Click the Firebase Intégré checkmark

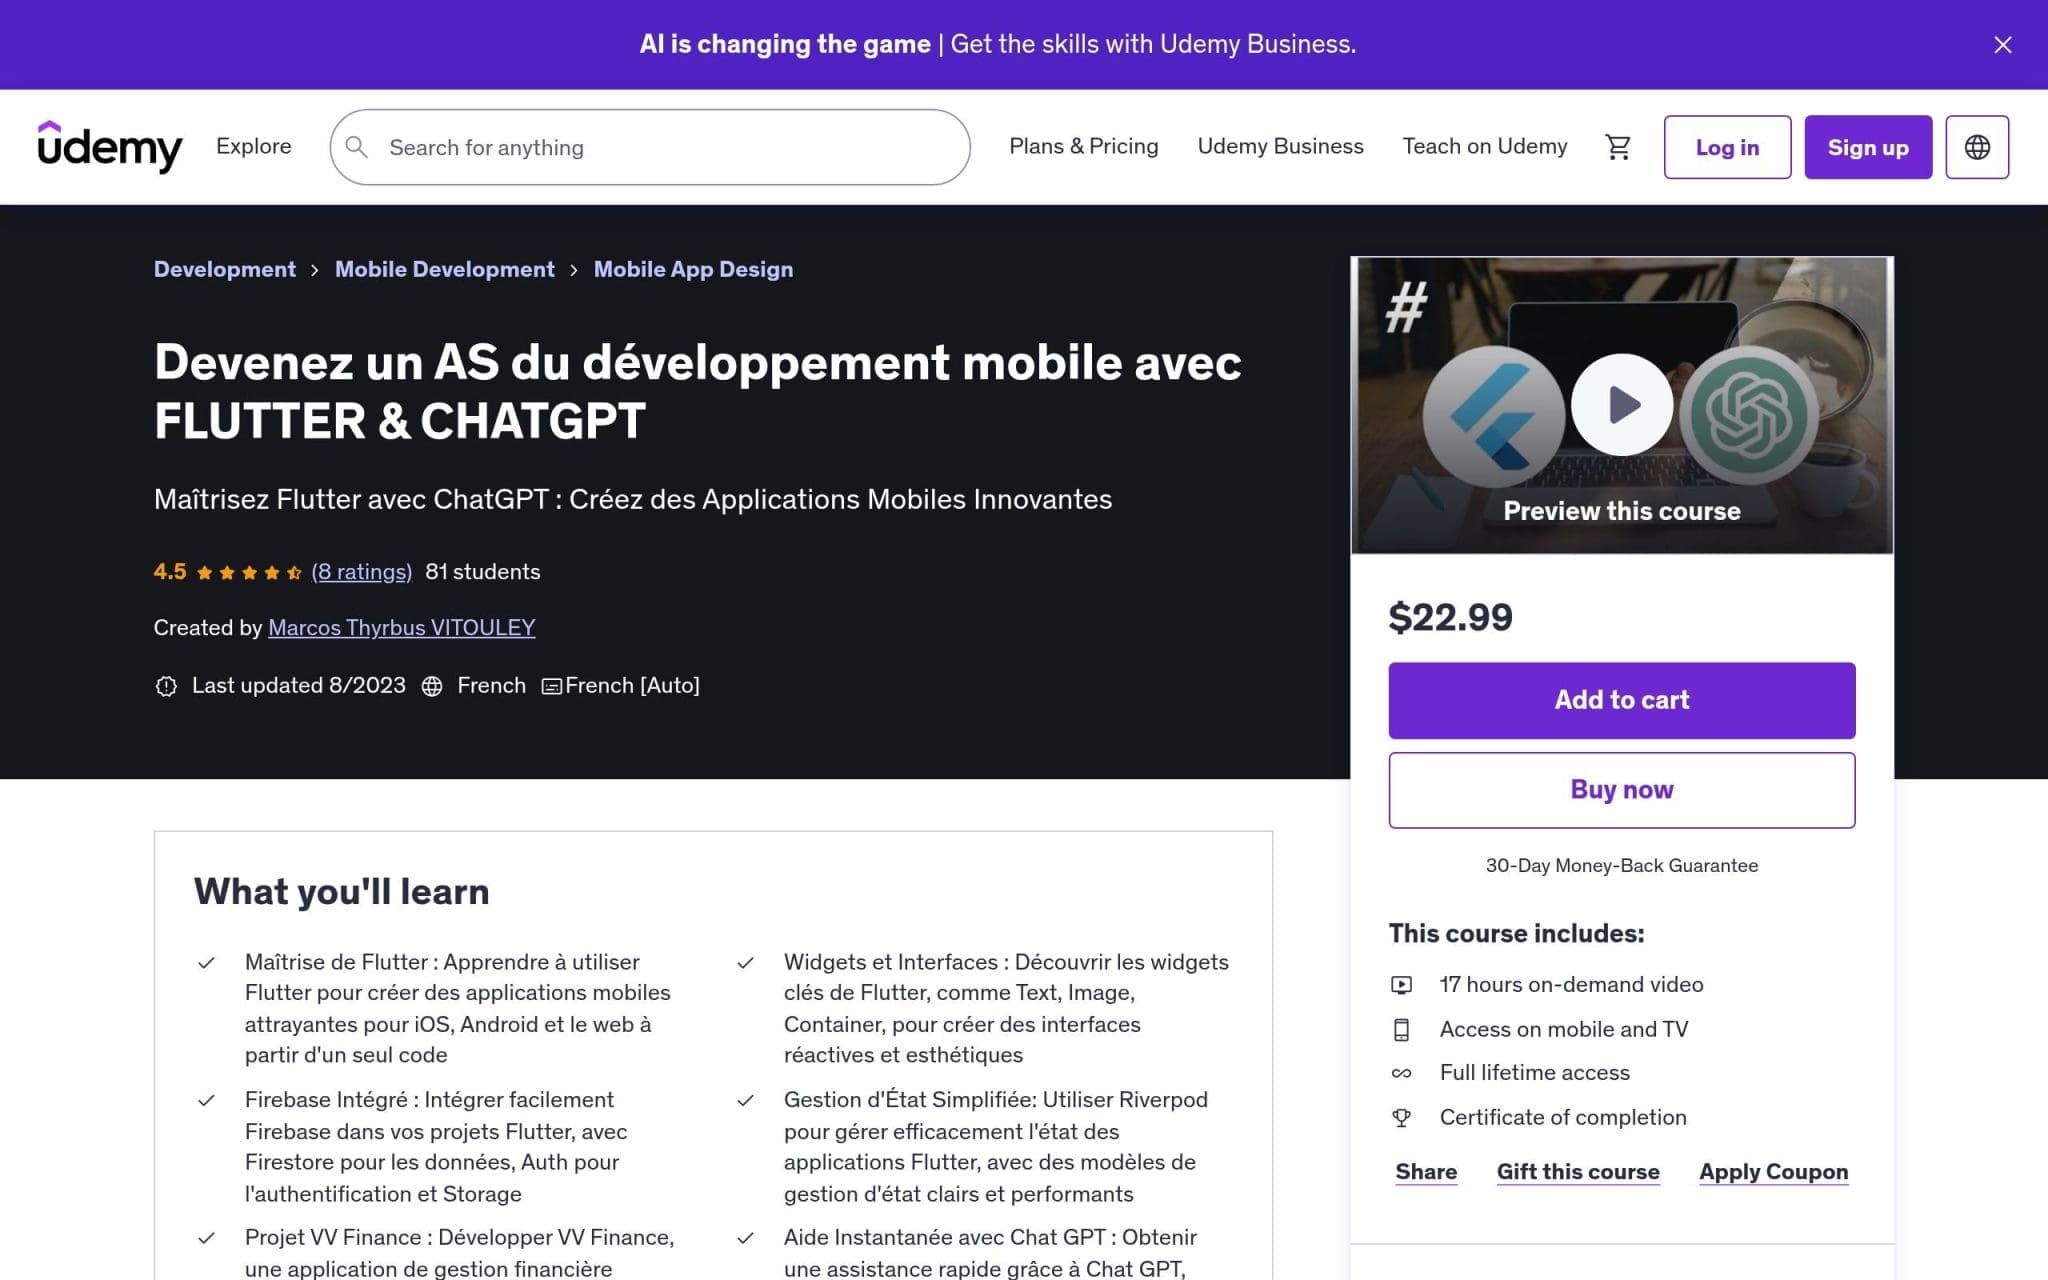(206, 1101)
